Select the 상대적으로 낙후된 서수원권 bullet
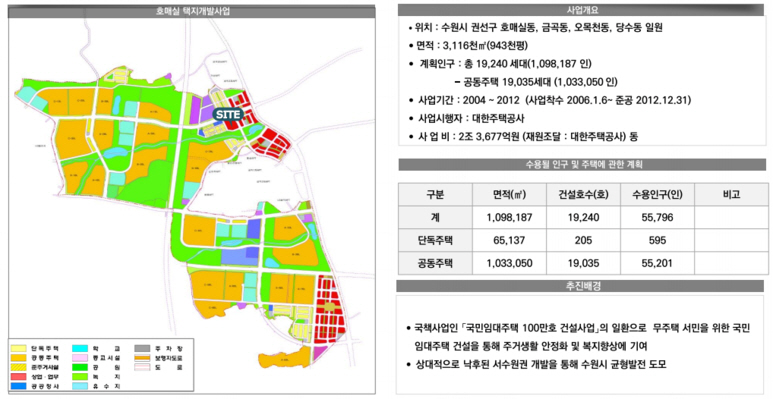The height and width of the screenshot is (399, 773). point(536,365)
